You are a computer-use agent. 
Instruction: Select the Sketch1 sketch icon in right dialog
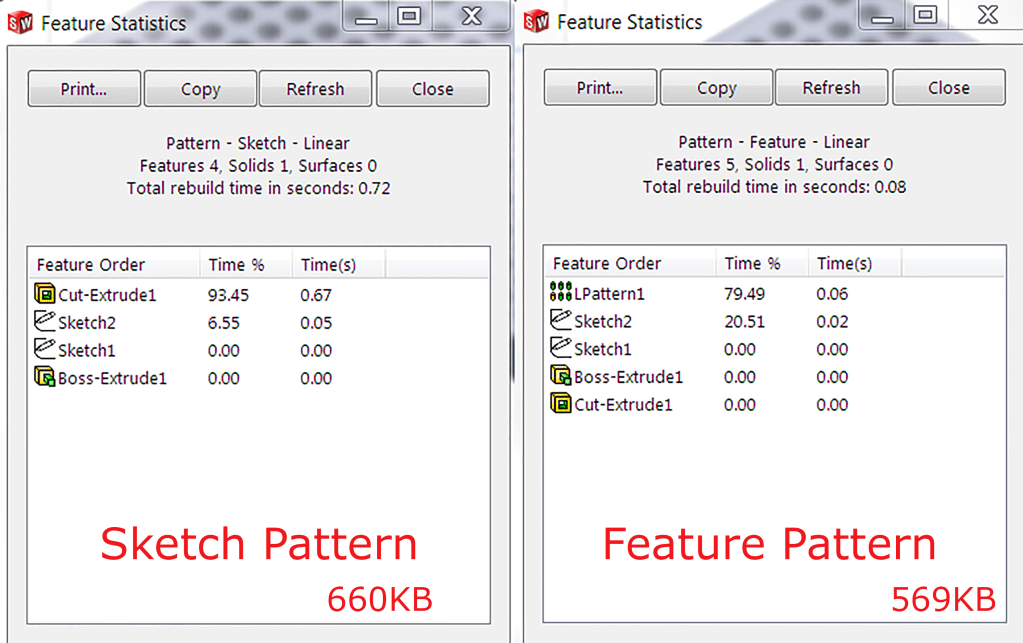pos(561,348)
